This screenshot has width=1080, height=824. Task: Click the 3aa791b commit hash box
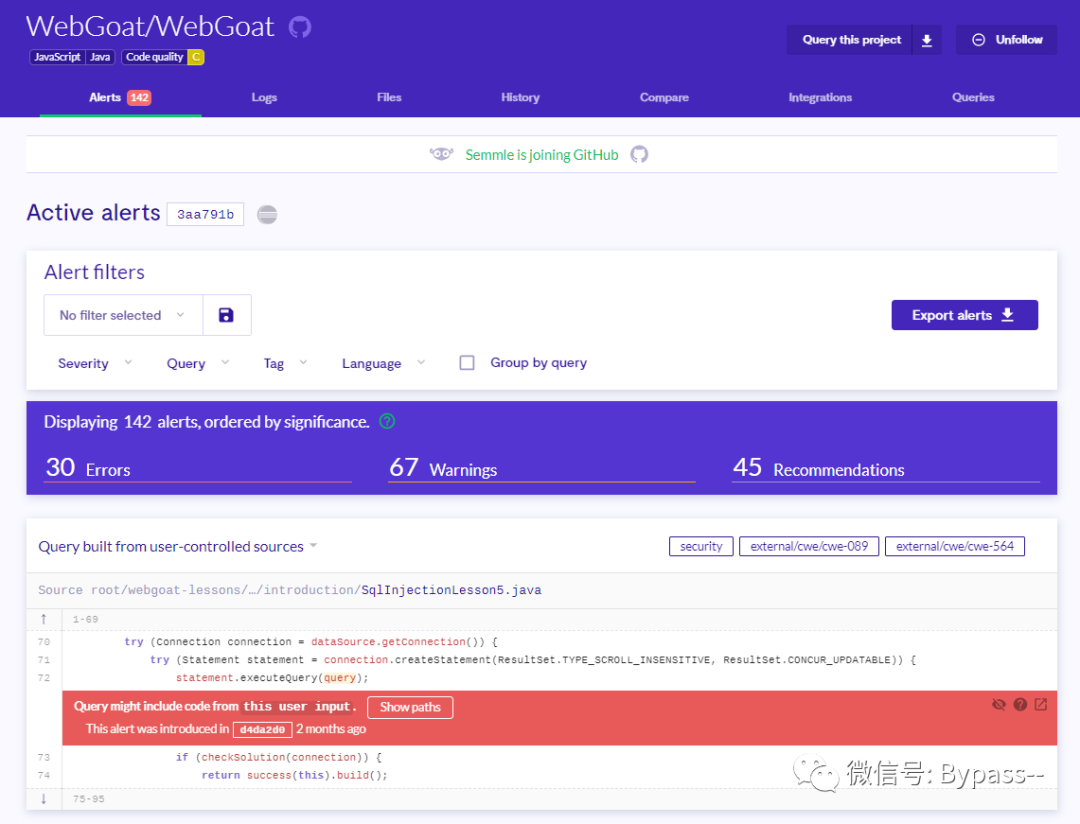tap(205, 214)
